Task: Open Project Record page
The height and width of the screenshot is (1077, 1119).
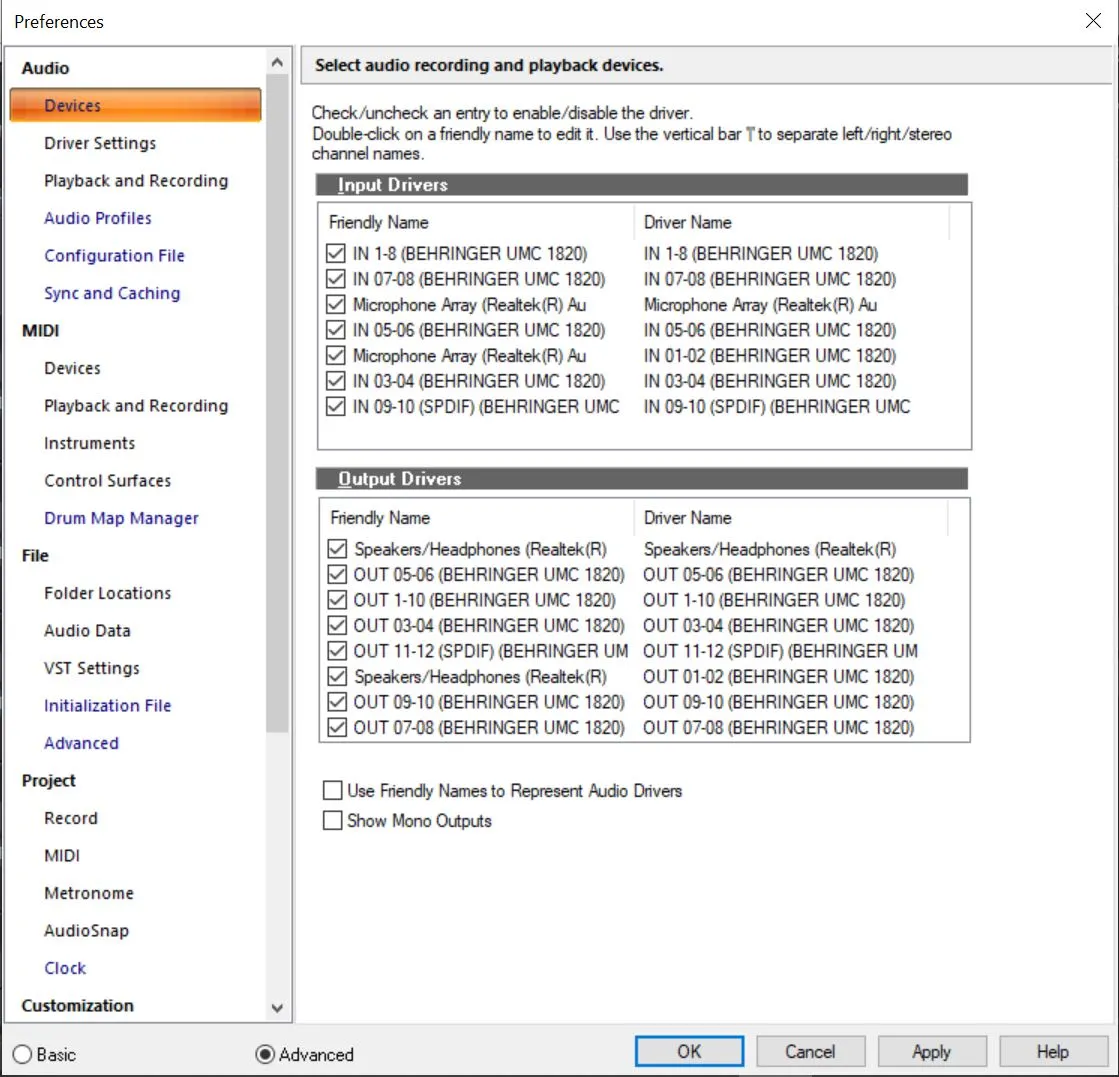Action: pyautogui.click(x=71, y=818)
